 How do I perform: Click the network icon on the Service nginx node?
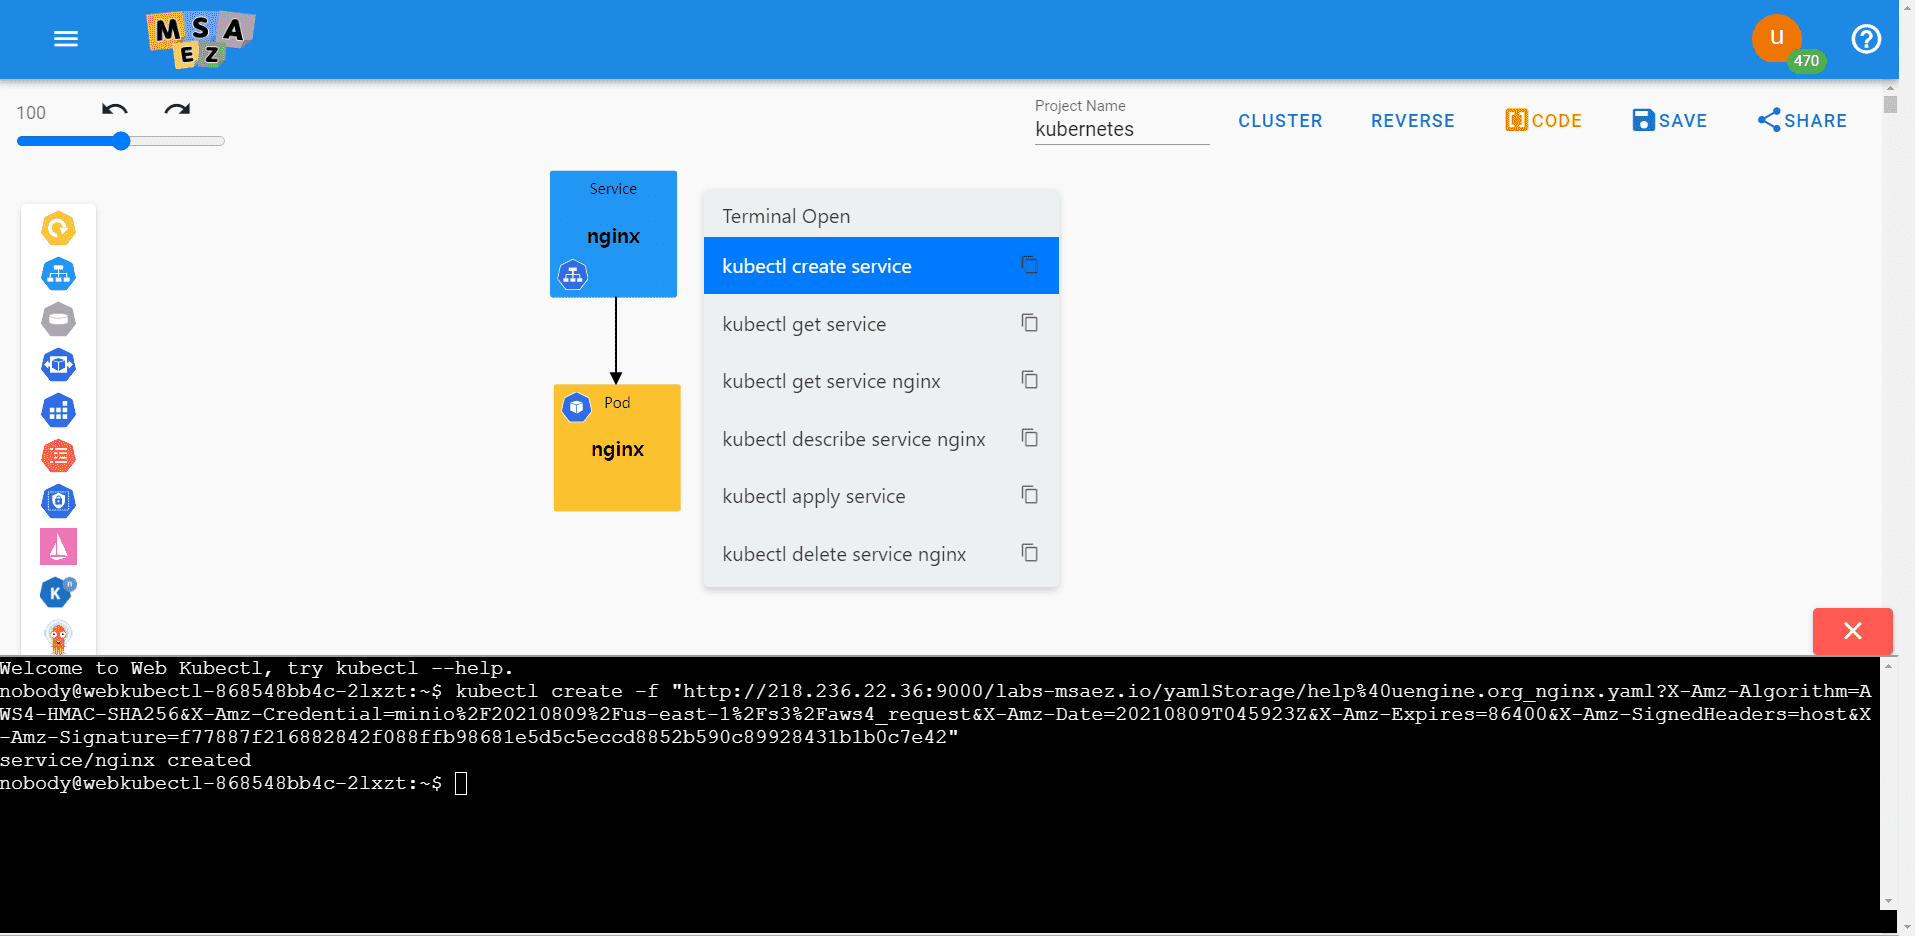pyautogui.click(x=573, y=275)
